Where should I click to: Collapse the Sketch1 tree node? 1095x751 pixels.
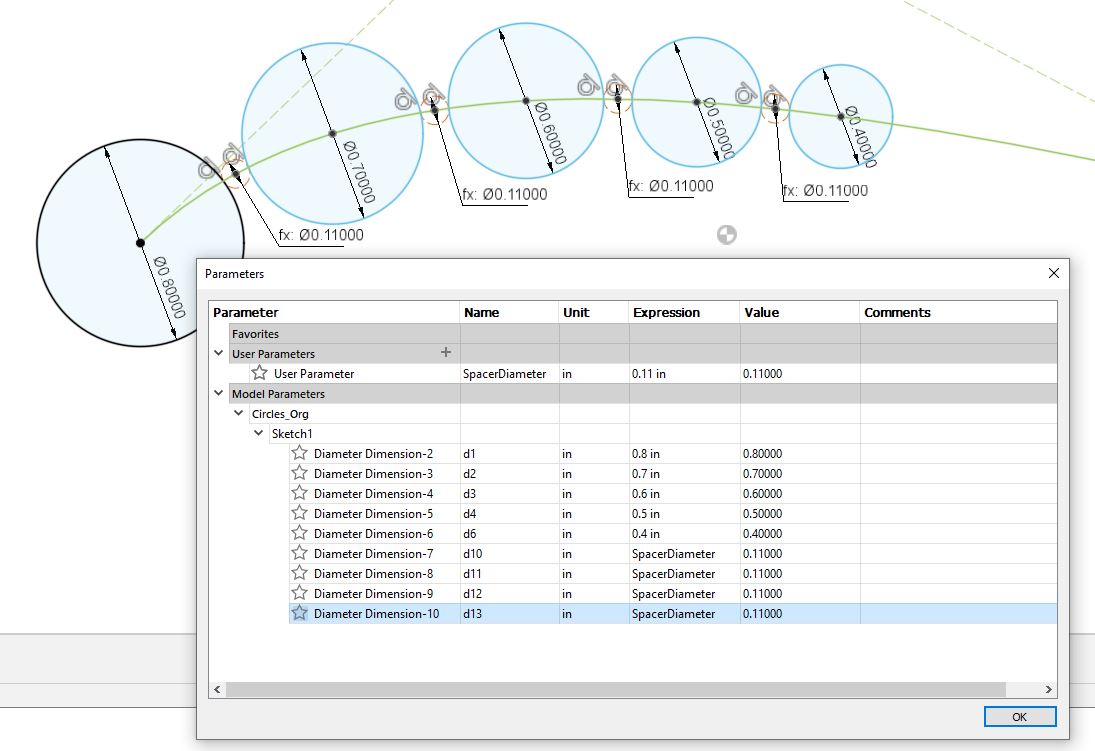(258, 433)
